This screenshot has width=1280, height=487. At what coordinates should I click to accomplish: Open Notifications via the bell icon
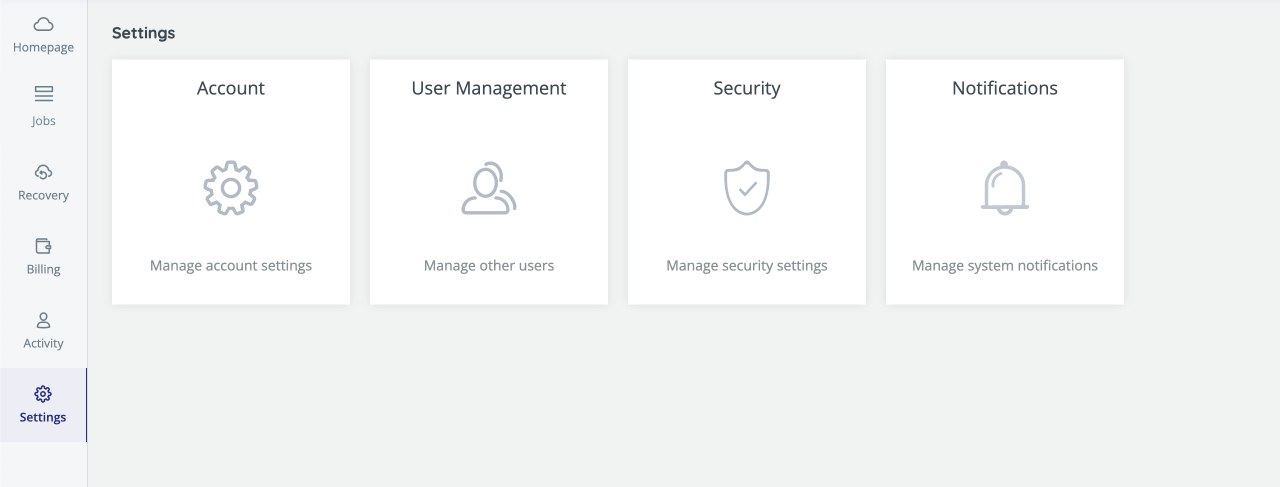pyautogui.click(x=1005, y=188)
